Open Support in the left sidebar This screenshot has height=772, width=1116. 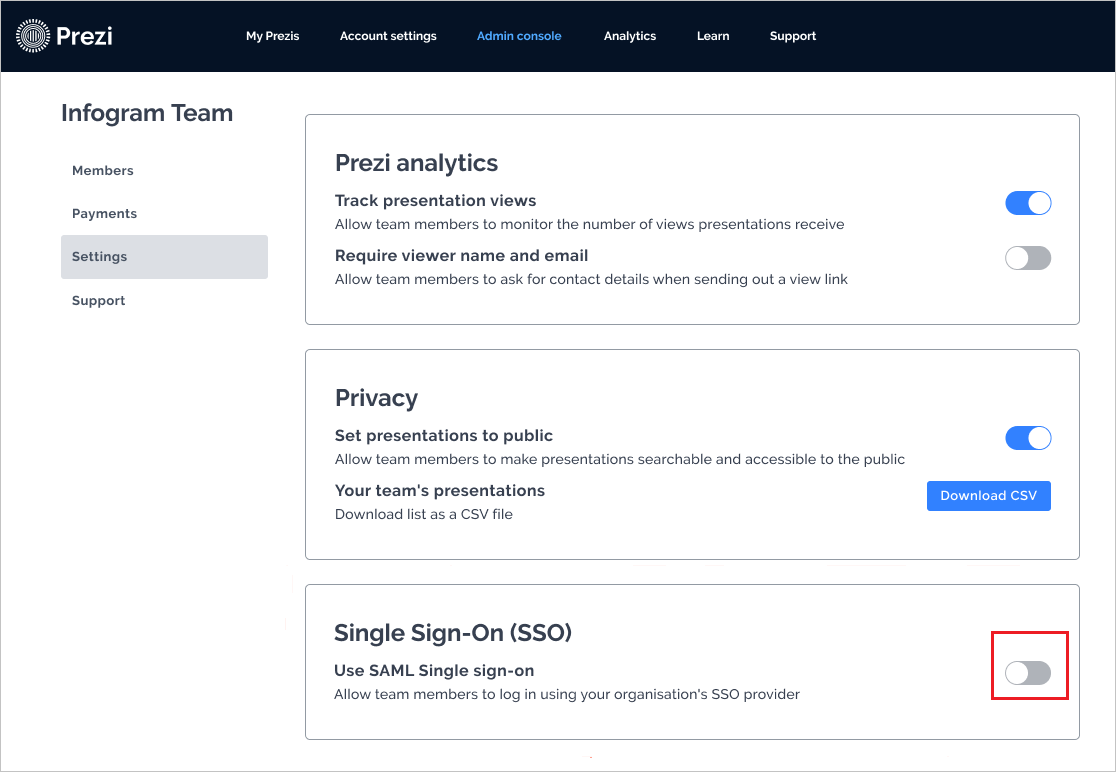(x=98, y=300)
